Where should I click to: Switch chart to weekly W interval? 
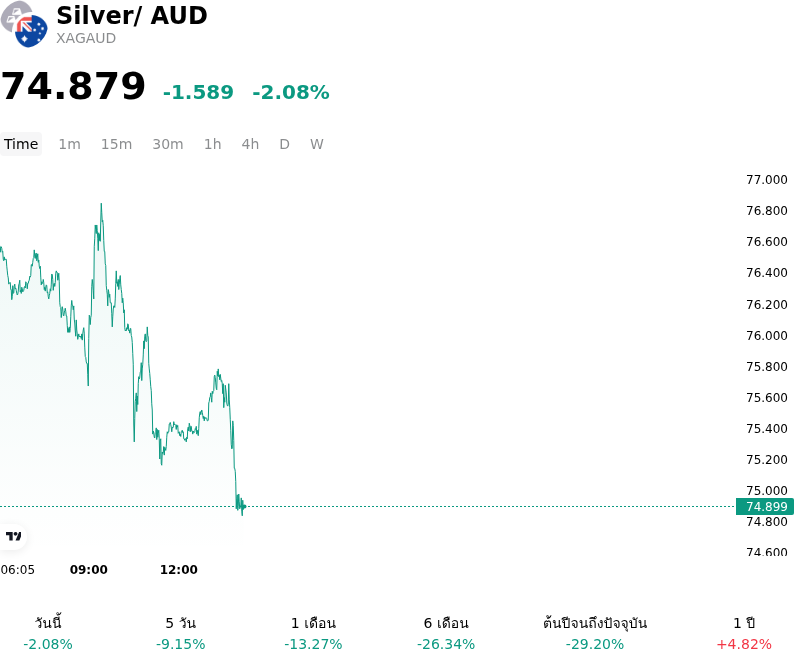click(316, 144)
